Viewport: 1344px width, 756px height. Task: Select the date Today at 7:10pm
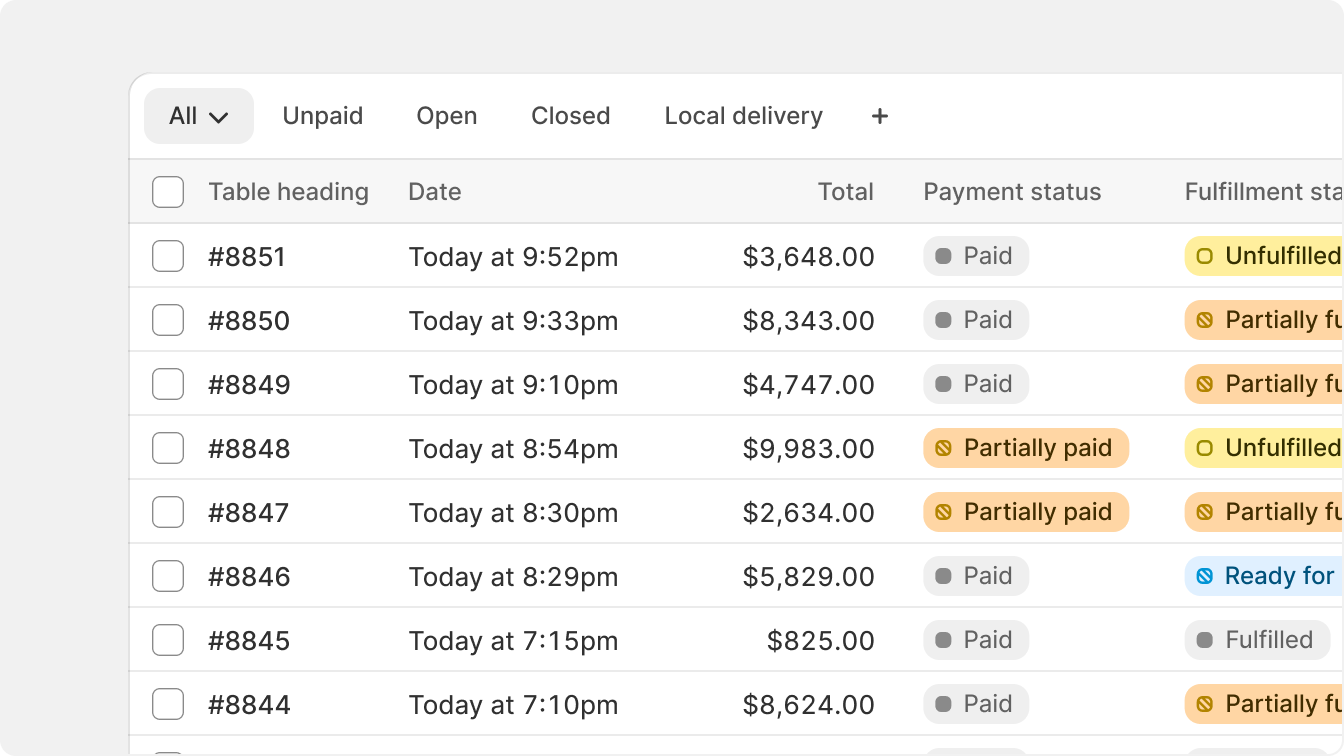pos(513,705)
